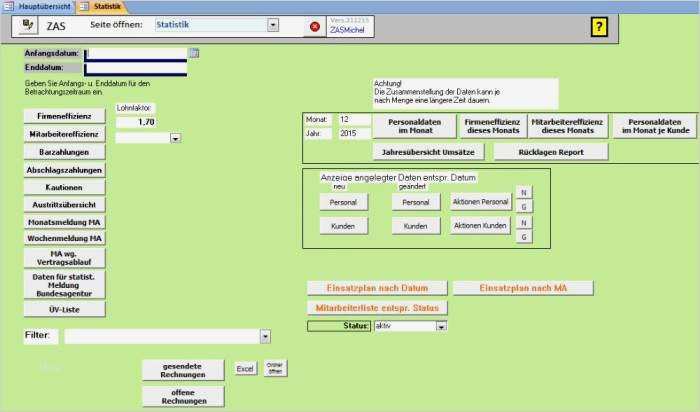Switch to the Hauptübersicht tab
700x412 pixels.
38,6
